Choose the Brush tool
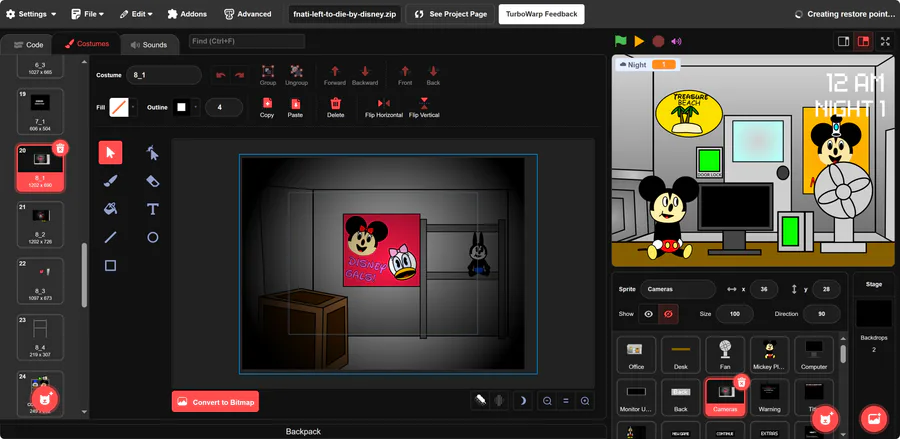The image size is (900, 439). (x=110, y=181)
